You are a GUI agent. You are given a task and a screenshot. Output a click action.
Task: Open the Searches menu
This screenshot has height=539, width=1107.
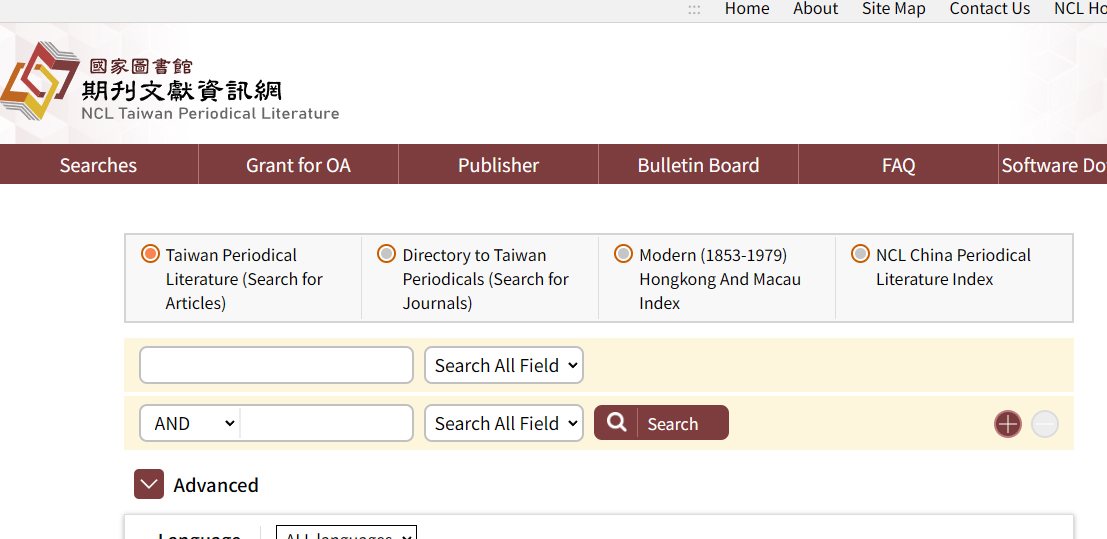(x=98, y=165)
